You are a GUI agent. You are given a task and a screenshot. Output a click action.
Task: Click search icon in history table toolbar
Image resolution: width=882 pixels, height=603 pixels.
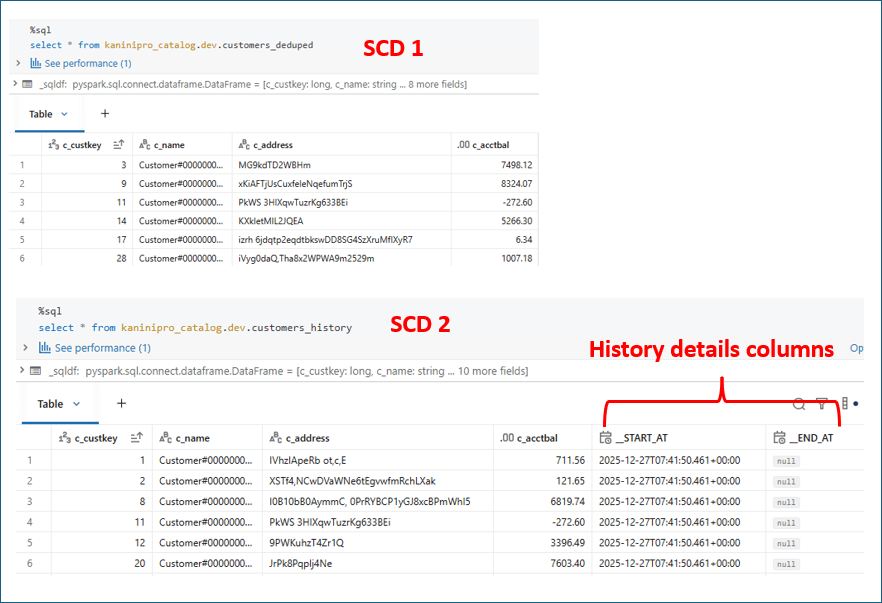[x=798, y=404]
